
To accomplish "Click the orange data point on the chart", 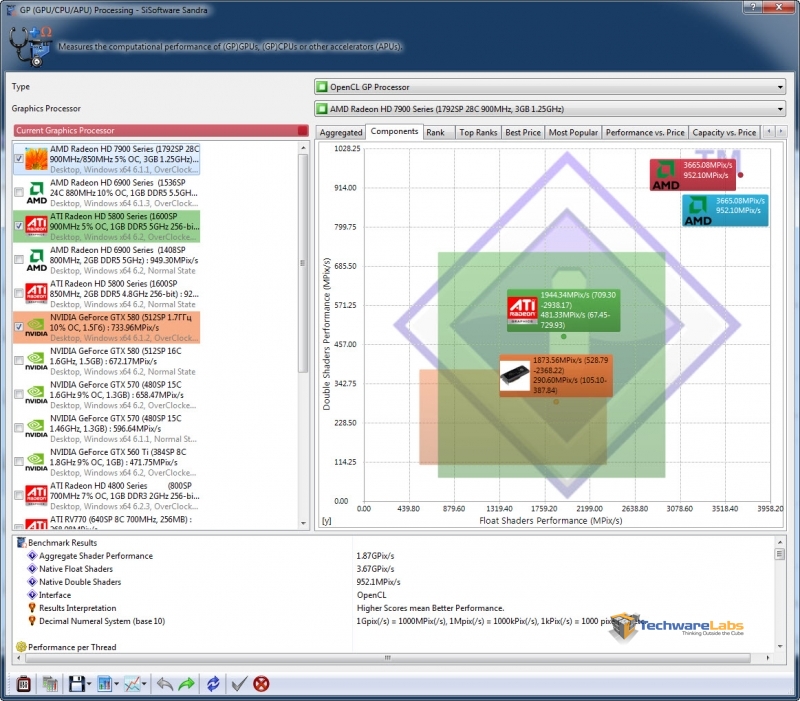I will coord(556,402).
